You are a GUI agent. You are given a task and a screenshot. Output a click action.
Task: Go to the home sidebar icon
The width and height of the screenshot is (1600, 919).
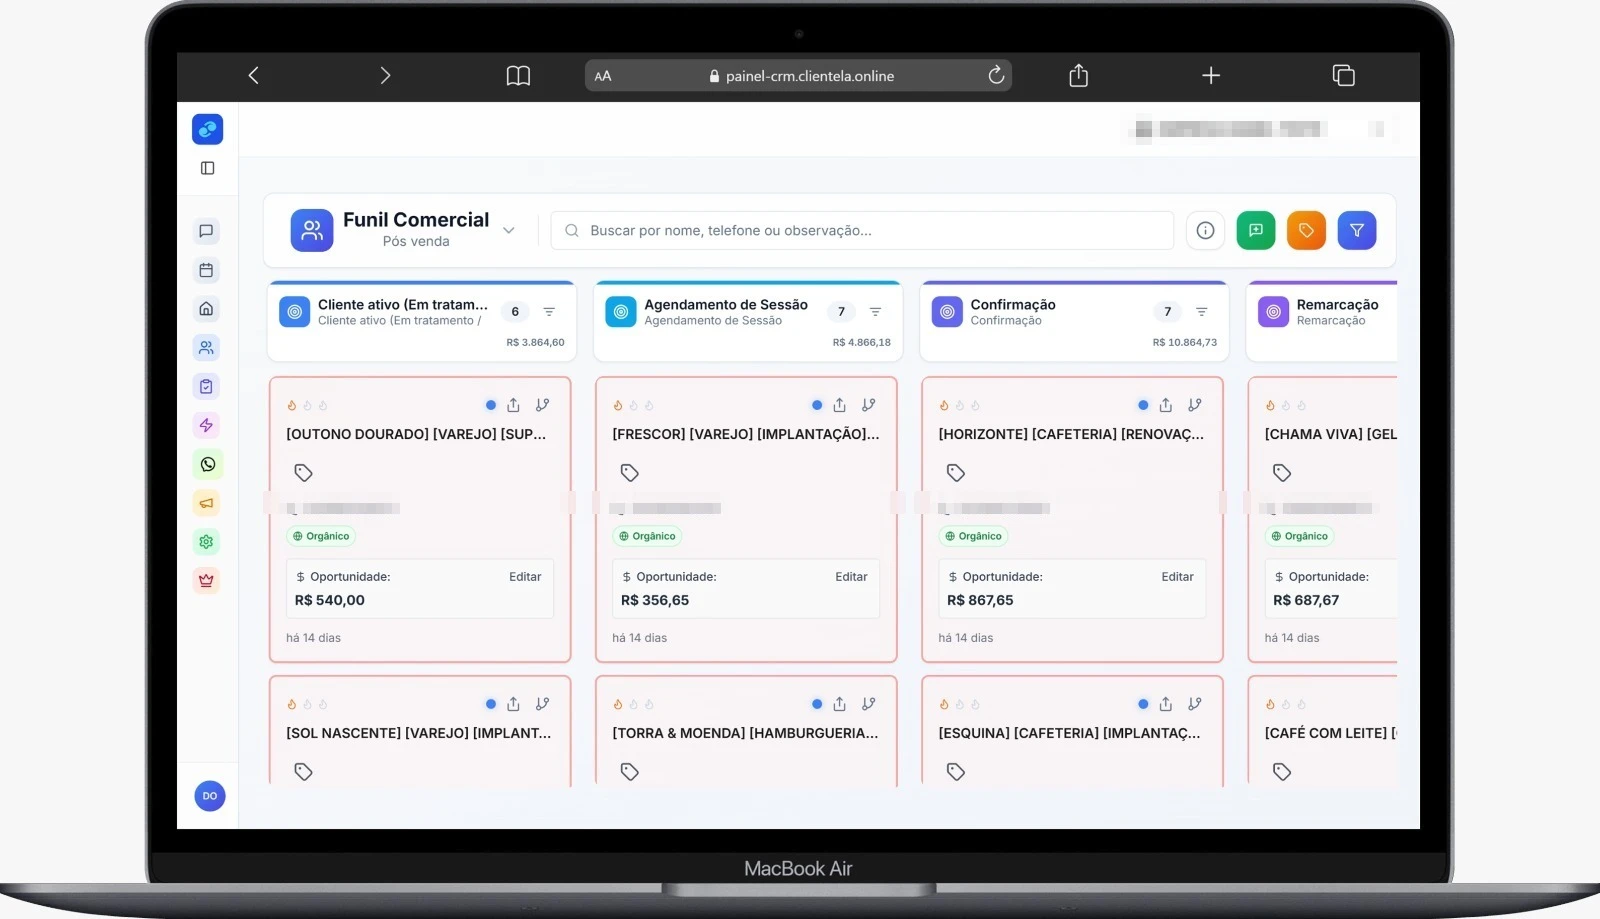[206, 309]
